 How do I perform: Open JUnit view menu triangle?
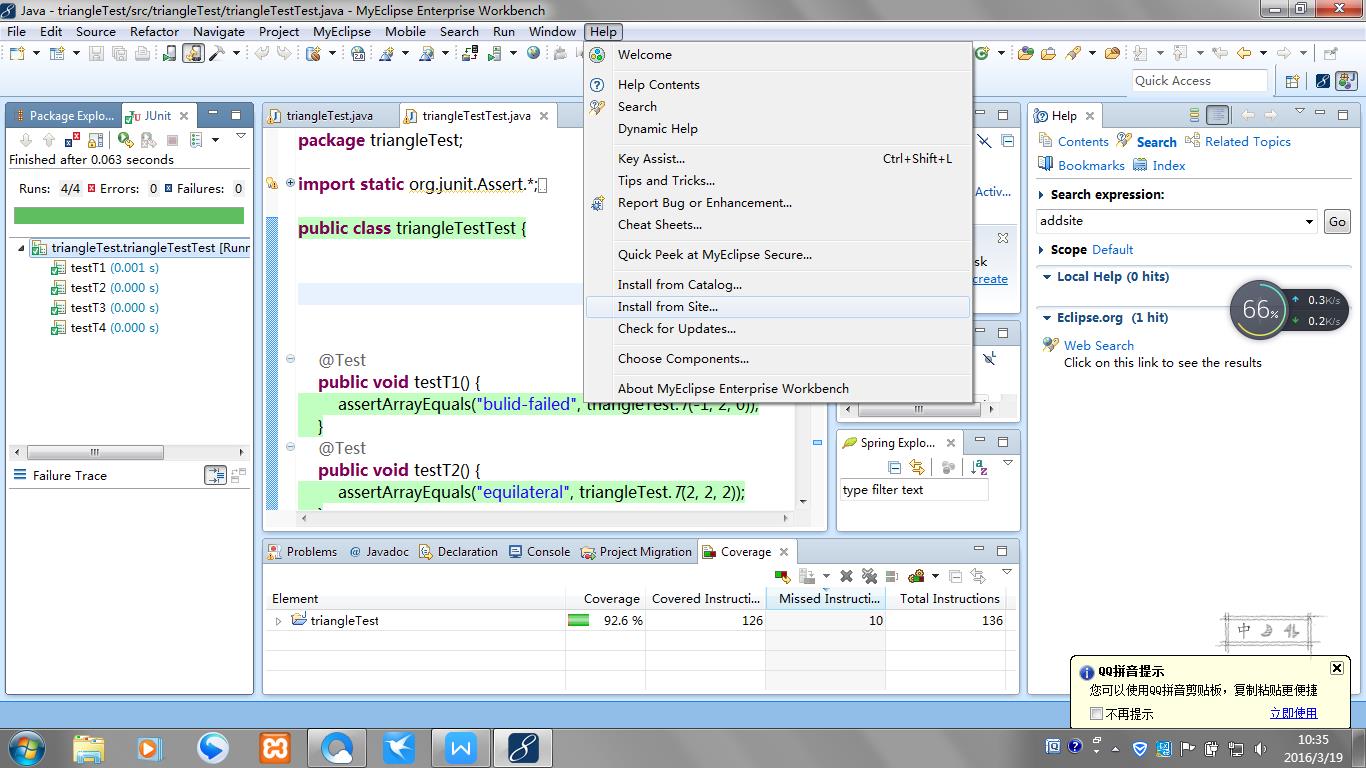click(x=241, y=136)
